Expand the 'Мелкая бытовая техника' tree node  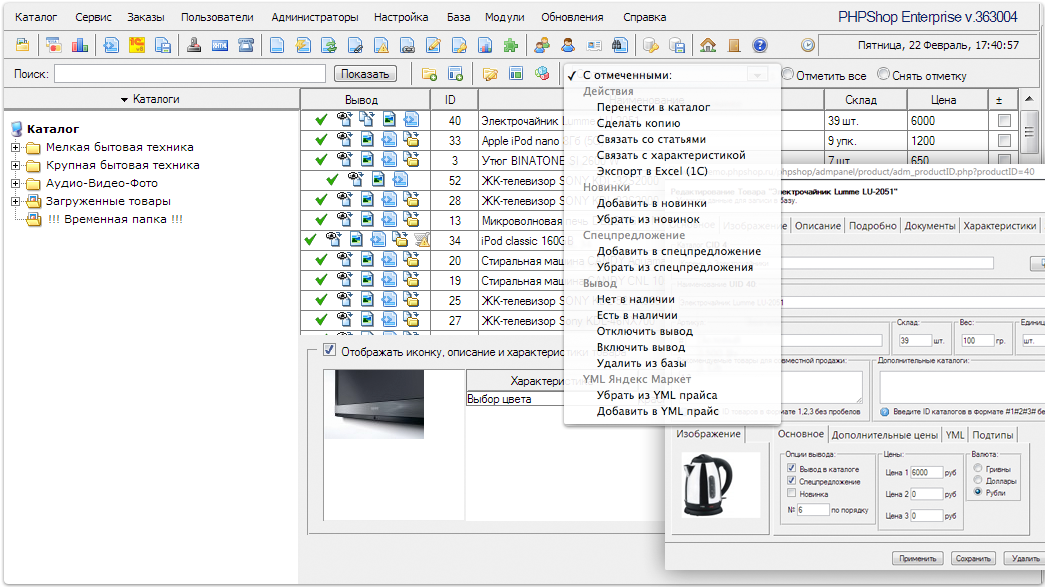(x=16, y=148)
